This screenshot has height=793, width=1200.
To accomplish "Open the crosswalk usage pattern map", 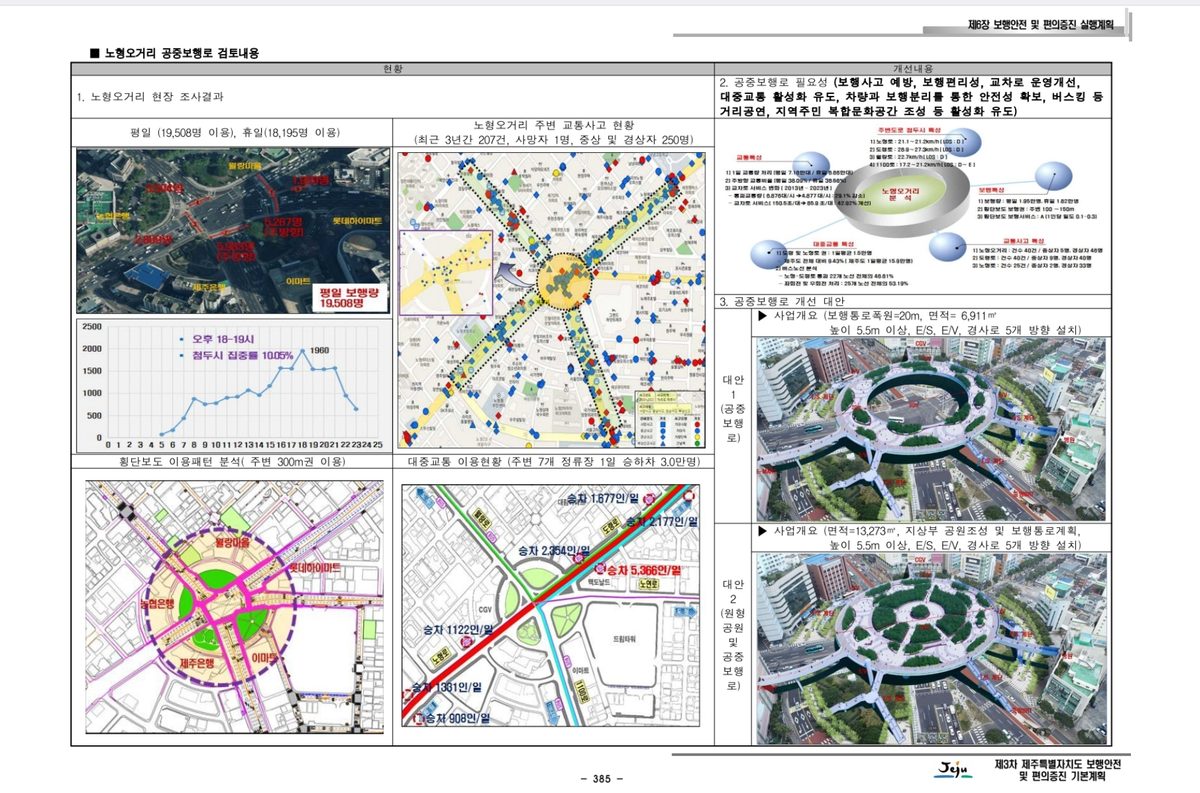I will pos(233,609).
